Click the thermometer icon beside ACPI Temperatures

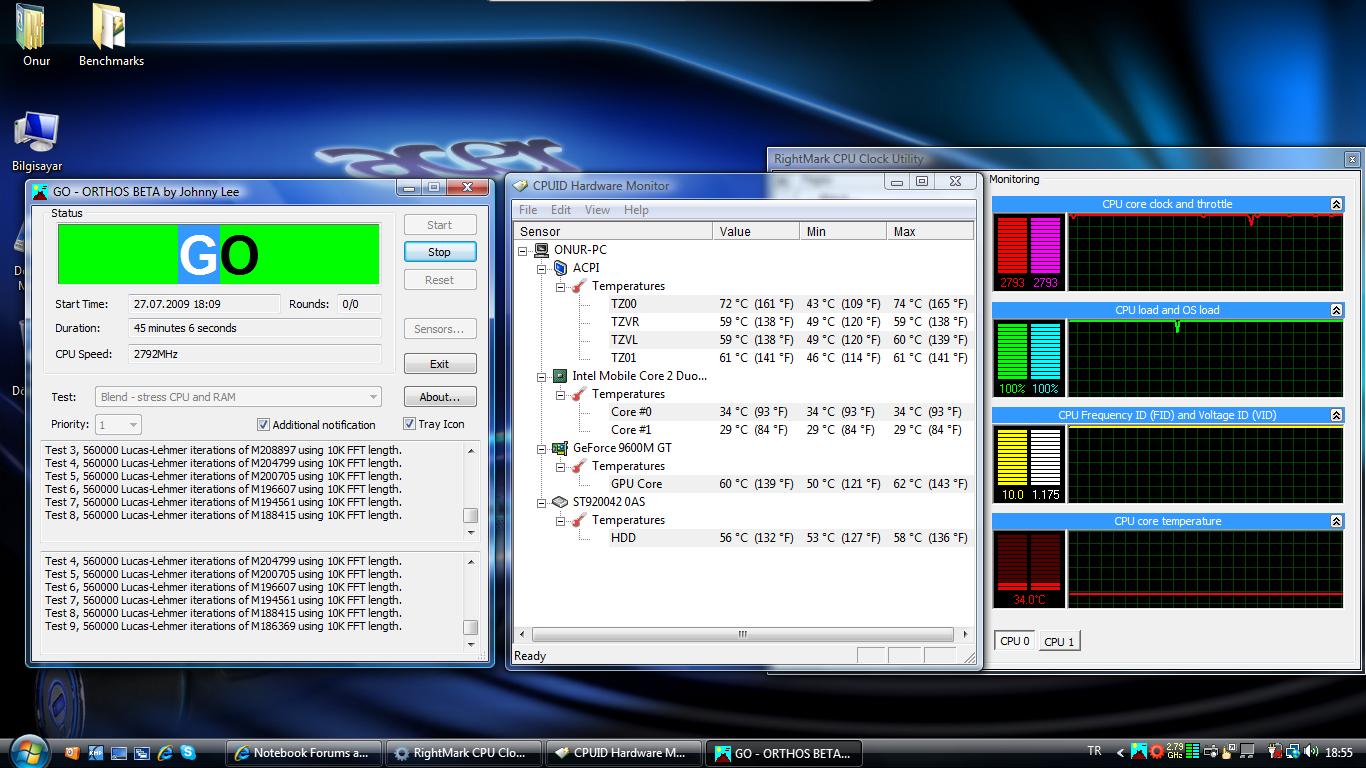tap(579, 286)
